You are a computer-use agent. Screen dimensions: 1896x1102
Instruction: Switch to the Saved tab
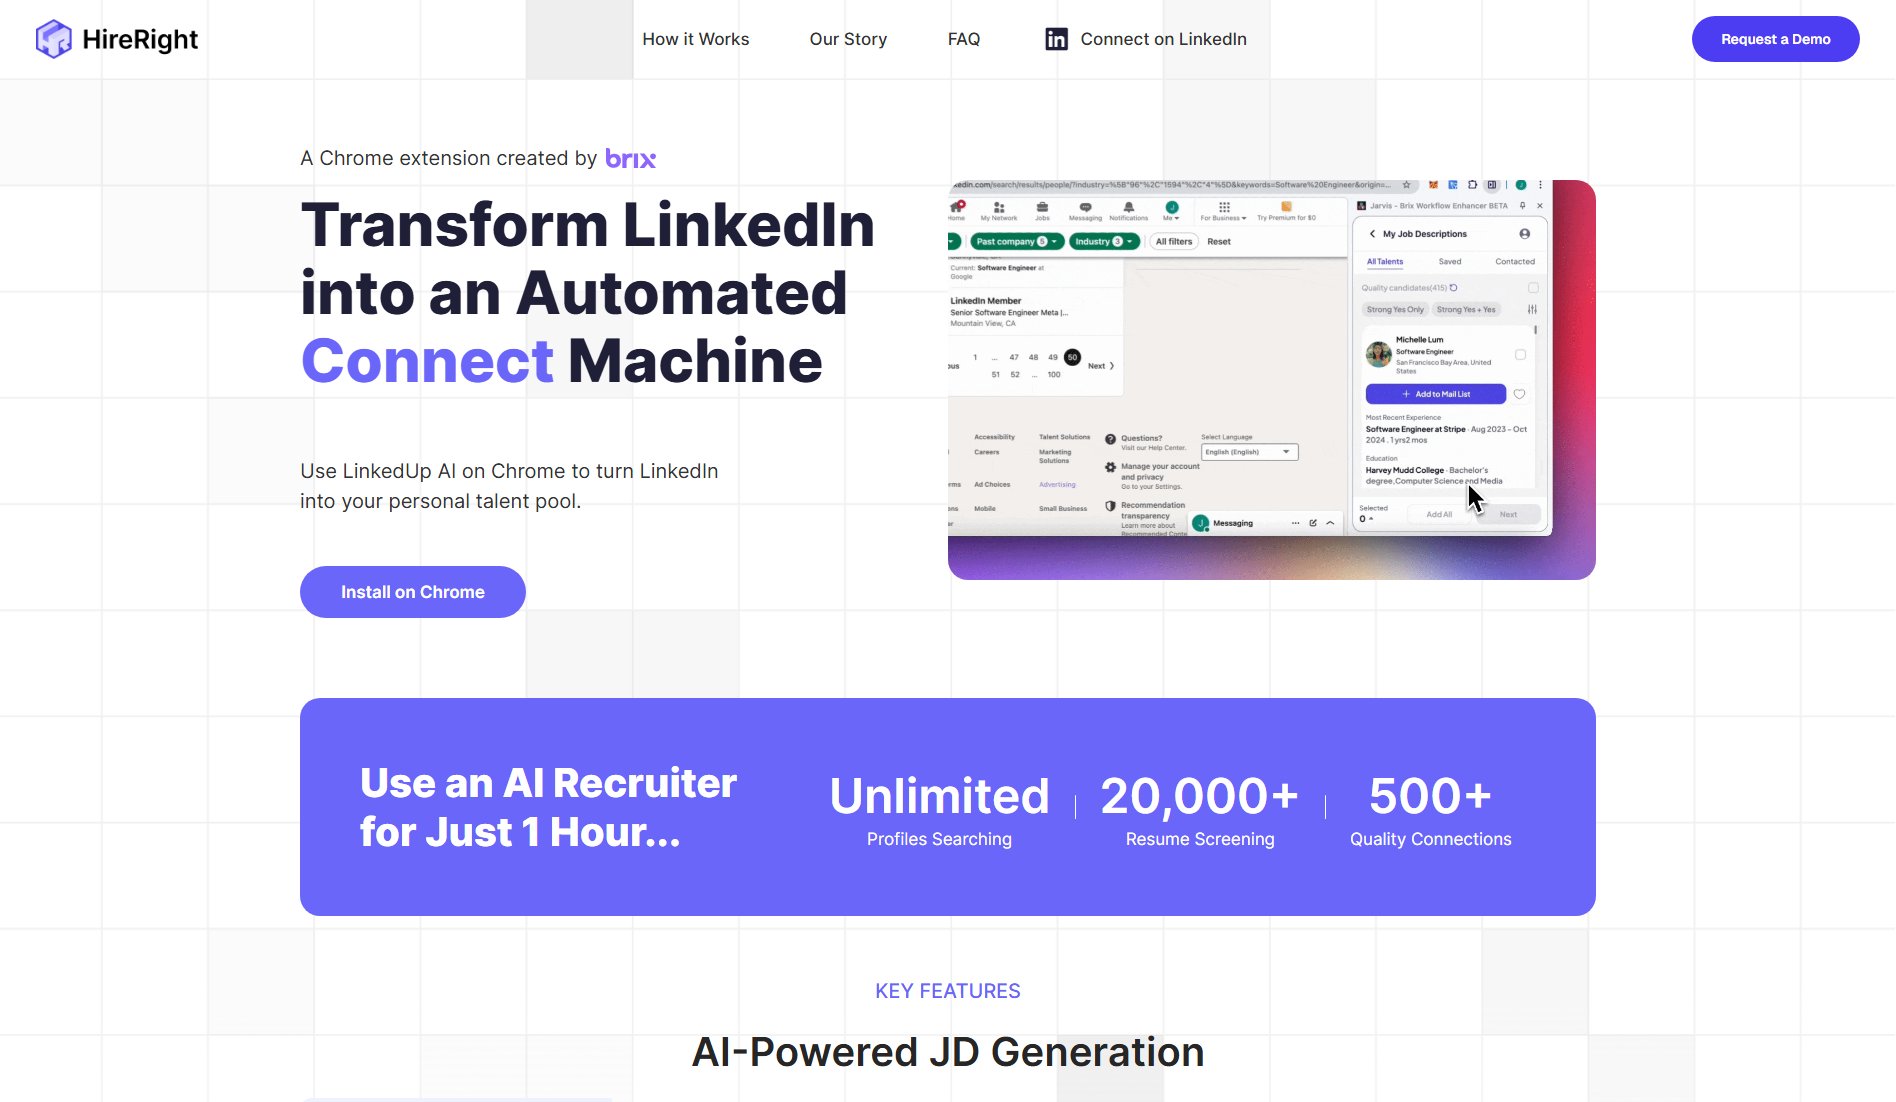pyautogui.click(x=1449, y=262)
